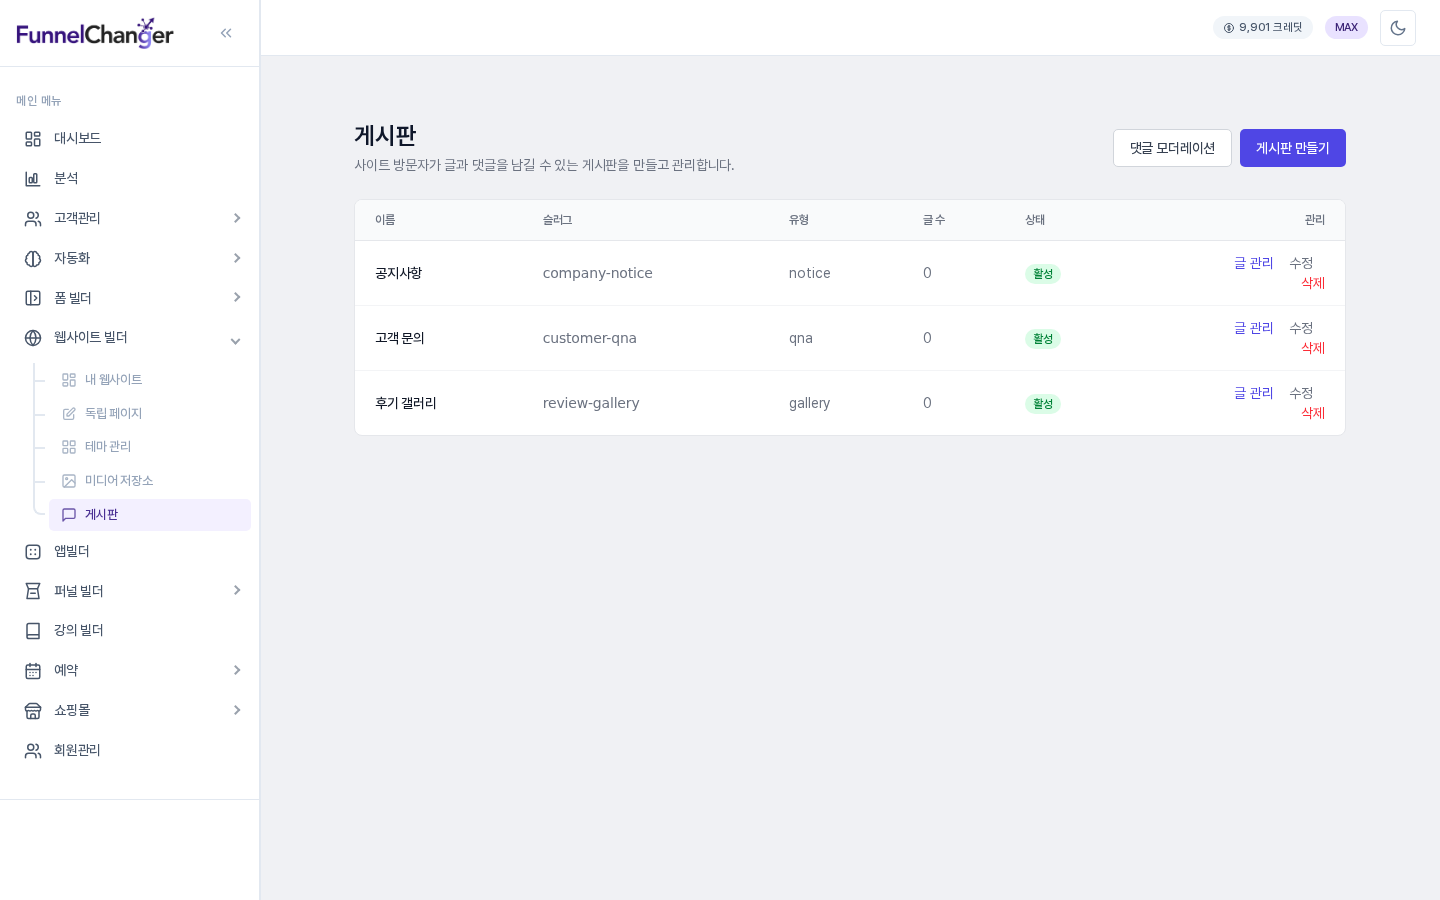Go to 대시보드 menu item
The height and width of the screenshot is (900, 1440).
130,138
